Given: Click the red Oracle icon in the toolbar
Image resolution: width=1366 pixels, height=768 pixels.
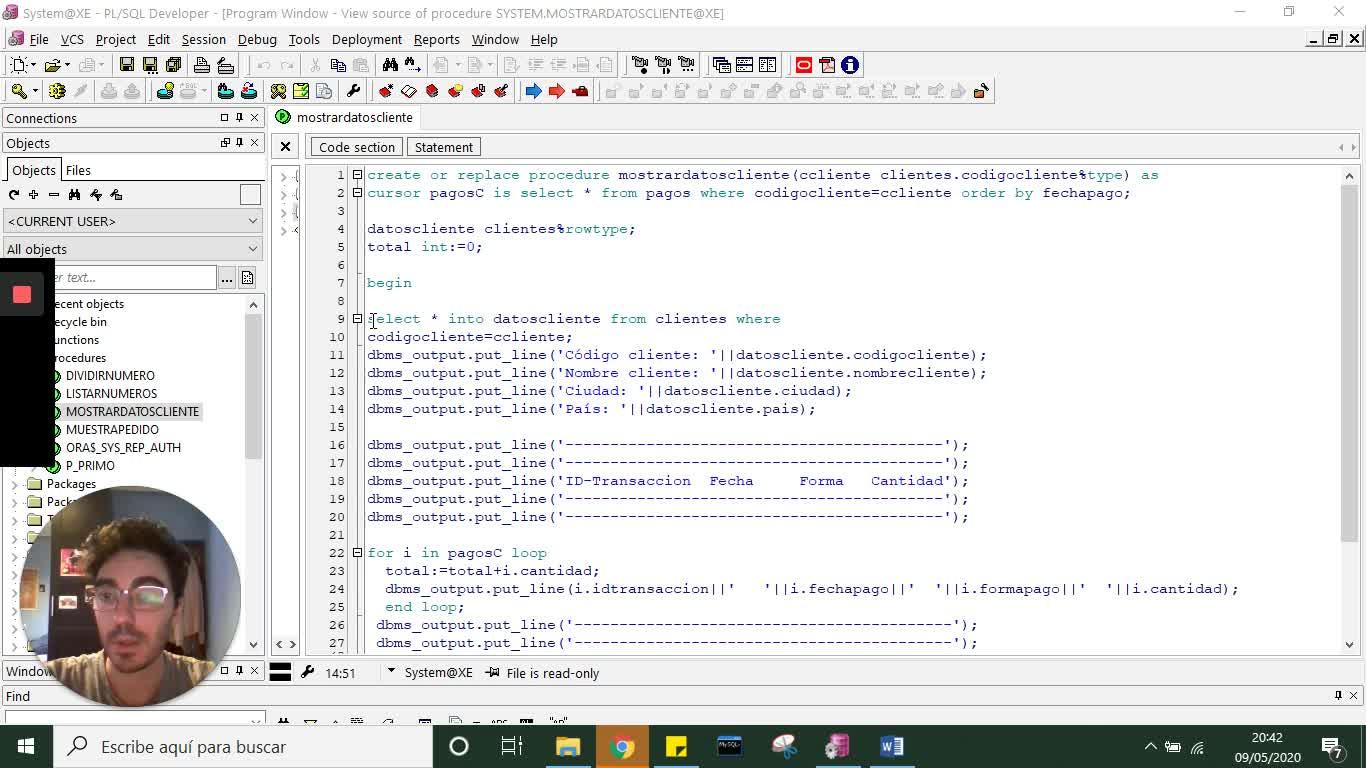Looking at the screenshot, I should [803, 65].
